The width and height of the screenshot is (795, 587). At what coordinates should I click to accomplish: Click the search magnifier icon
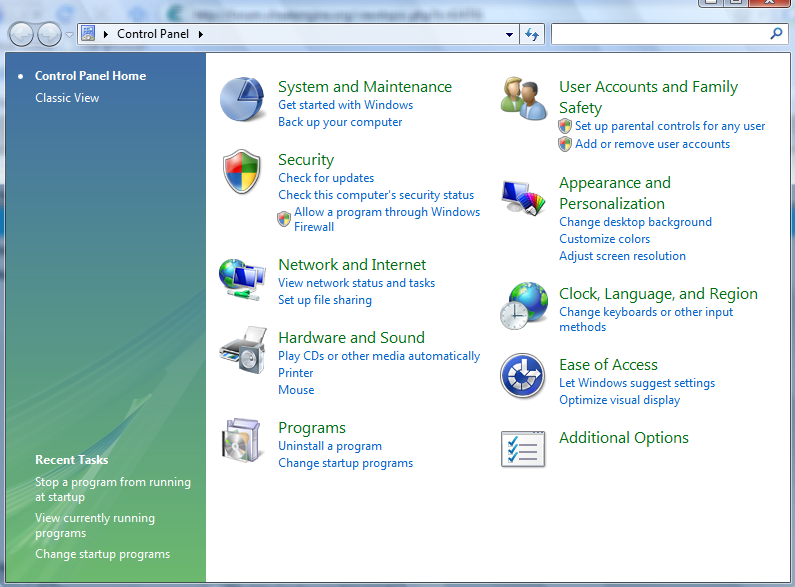click(776, 34)
